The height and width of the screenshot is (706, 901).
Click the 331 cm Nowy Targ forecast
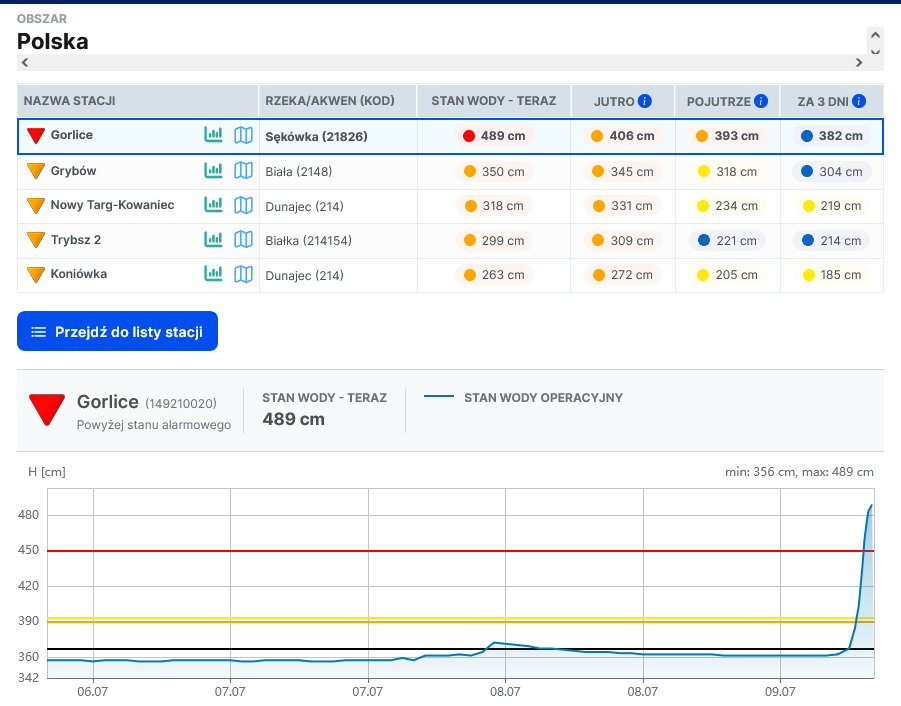(x=623, y=206)
